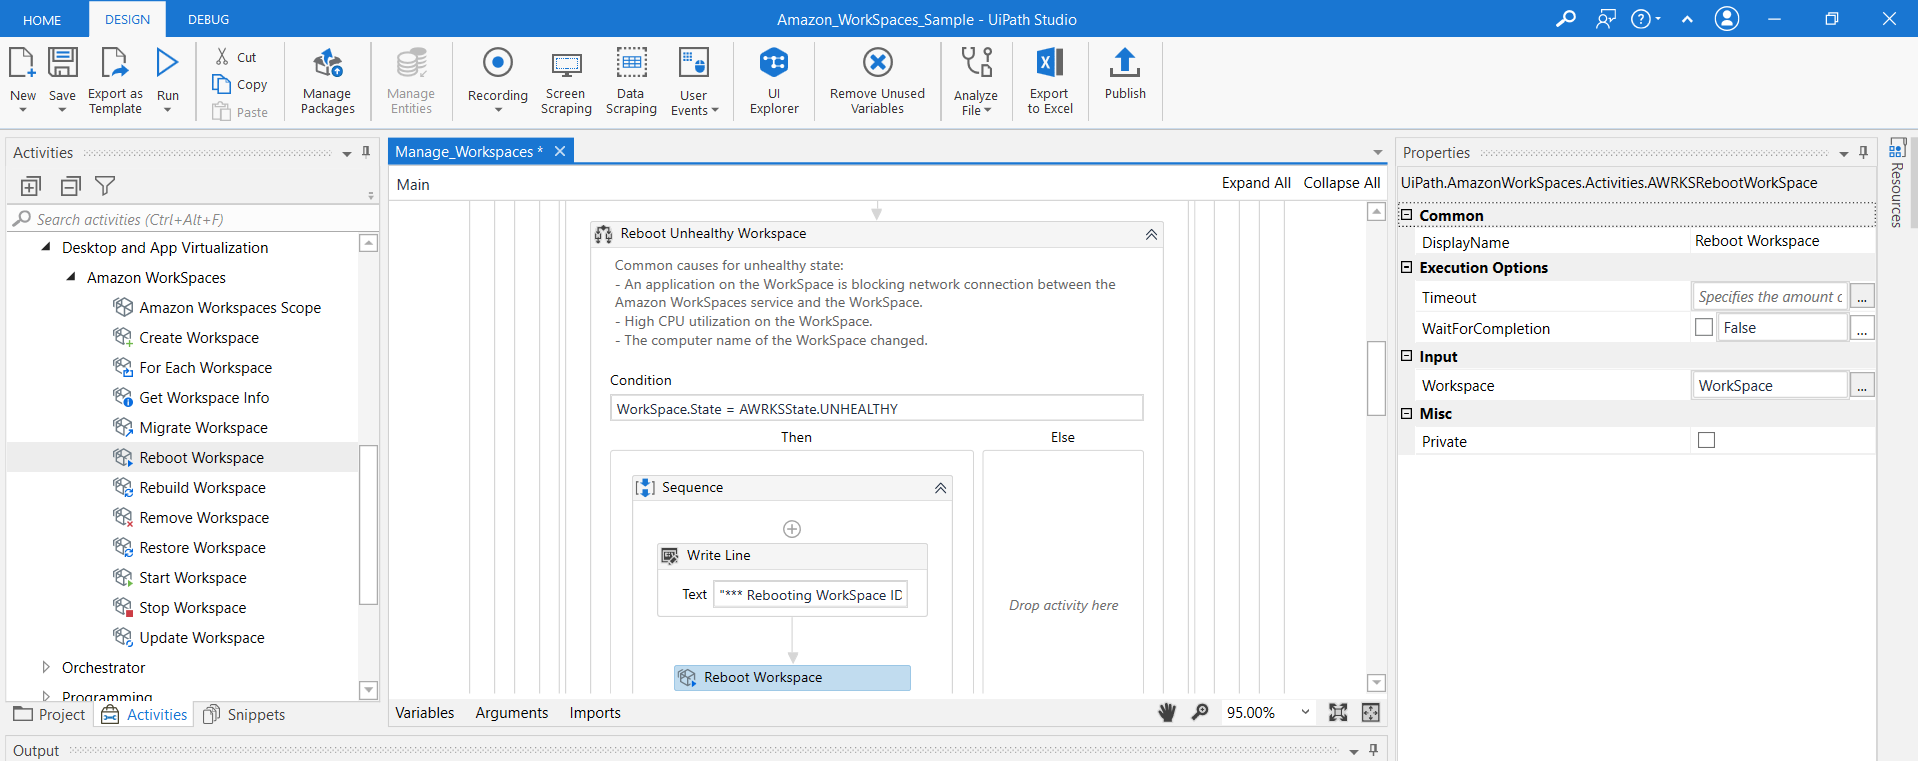Click Collapse All in designer
The width and height of the screenshot is (1918, 761).
pos(1342,183)
